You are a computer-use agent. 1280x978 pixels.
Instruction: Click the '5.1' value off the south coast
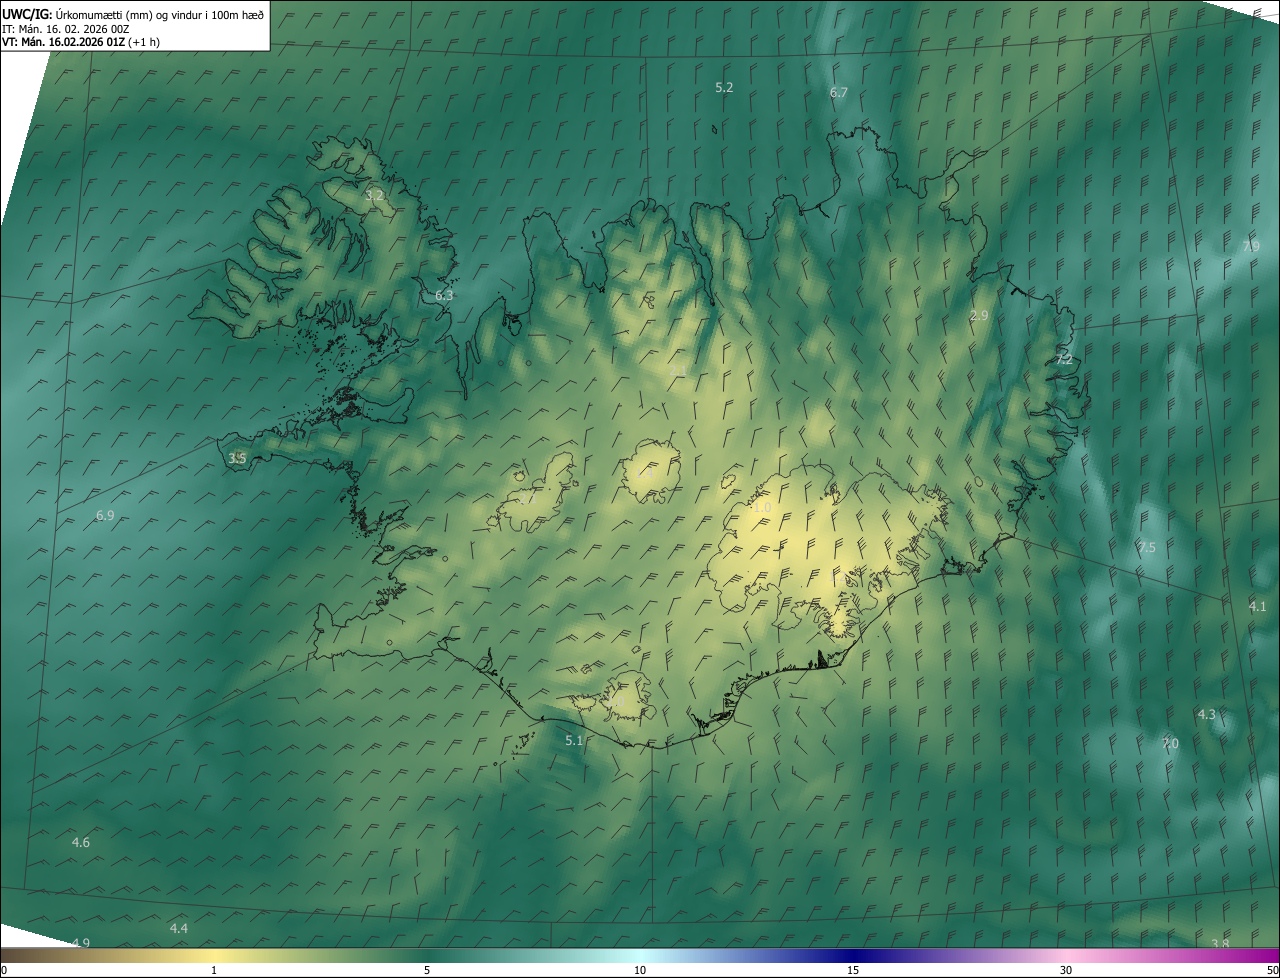coord(574,741)
